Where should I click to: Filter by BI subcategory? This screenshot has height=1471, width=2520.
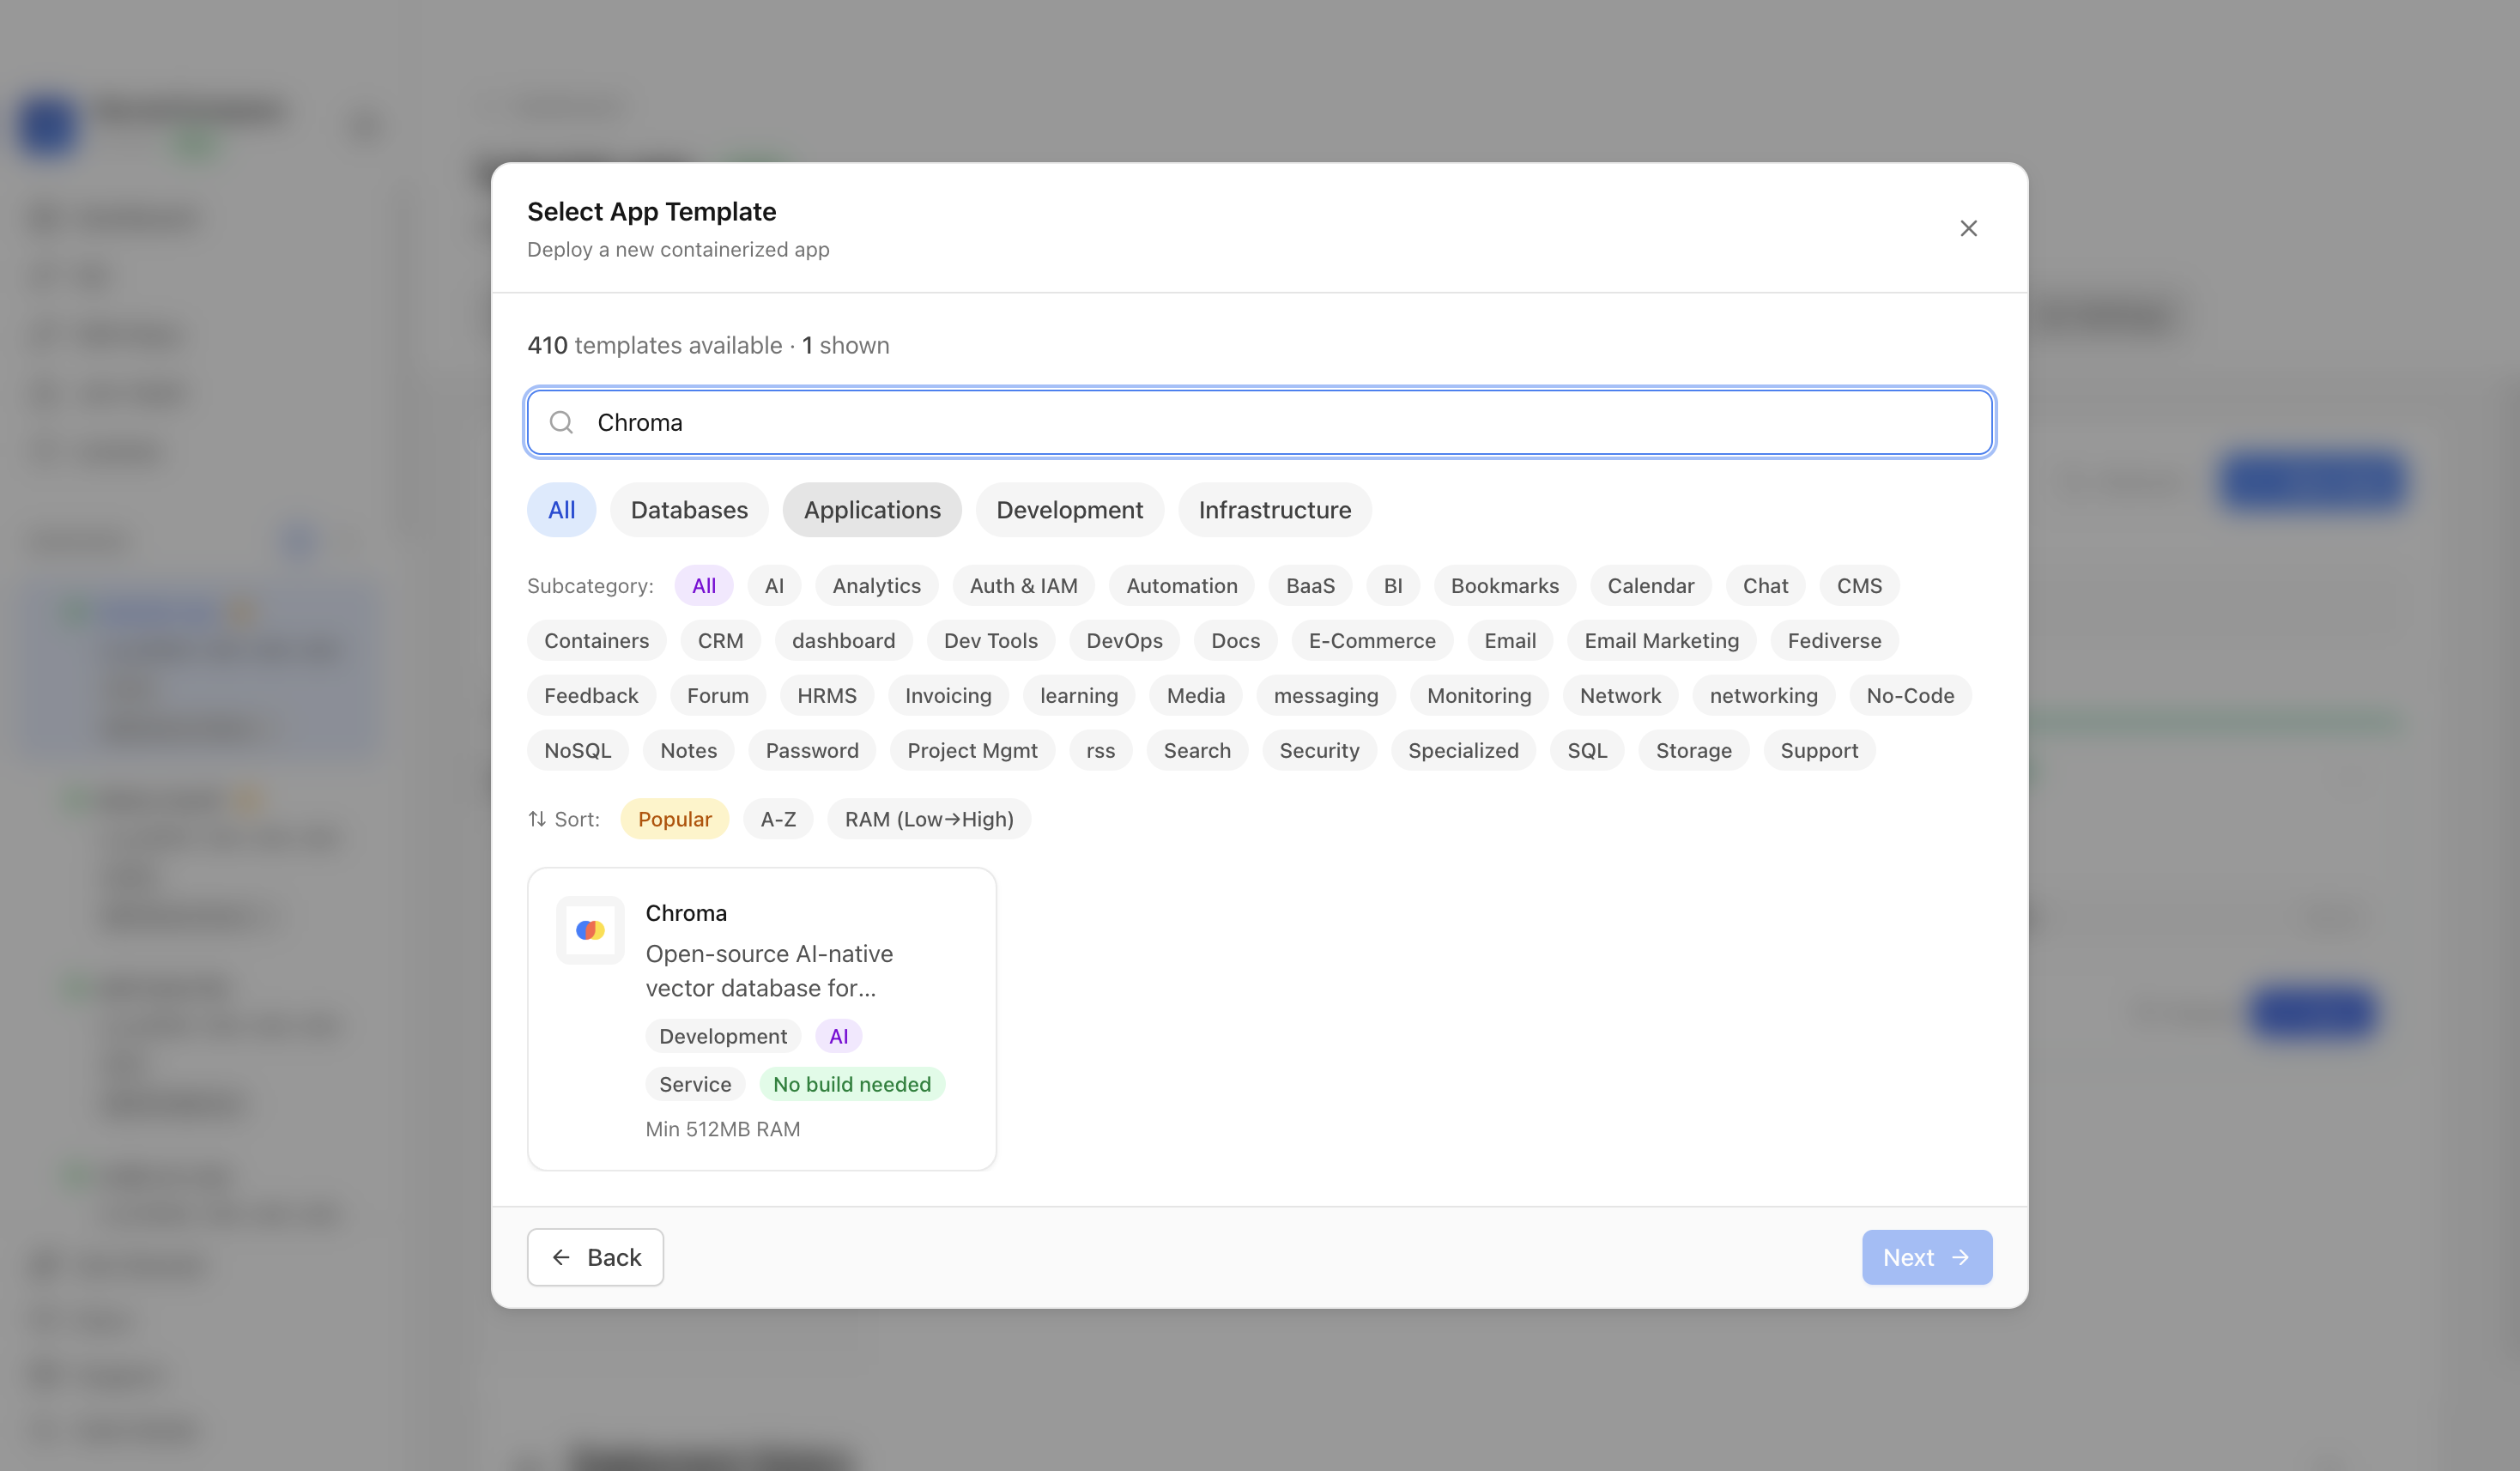[x=1393, y=586]
